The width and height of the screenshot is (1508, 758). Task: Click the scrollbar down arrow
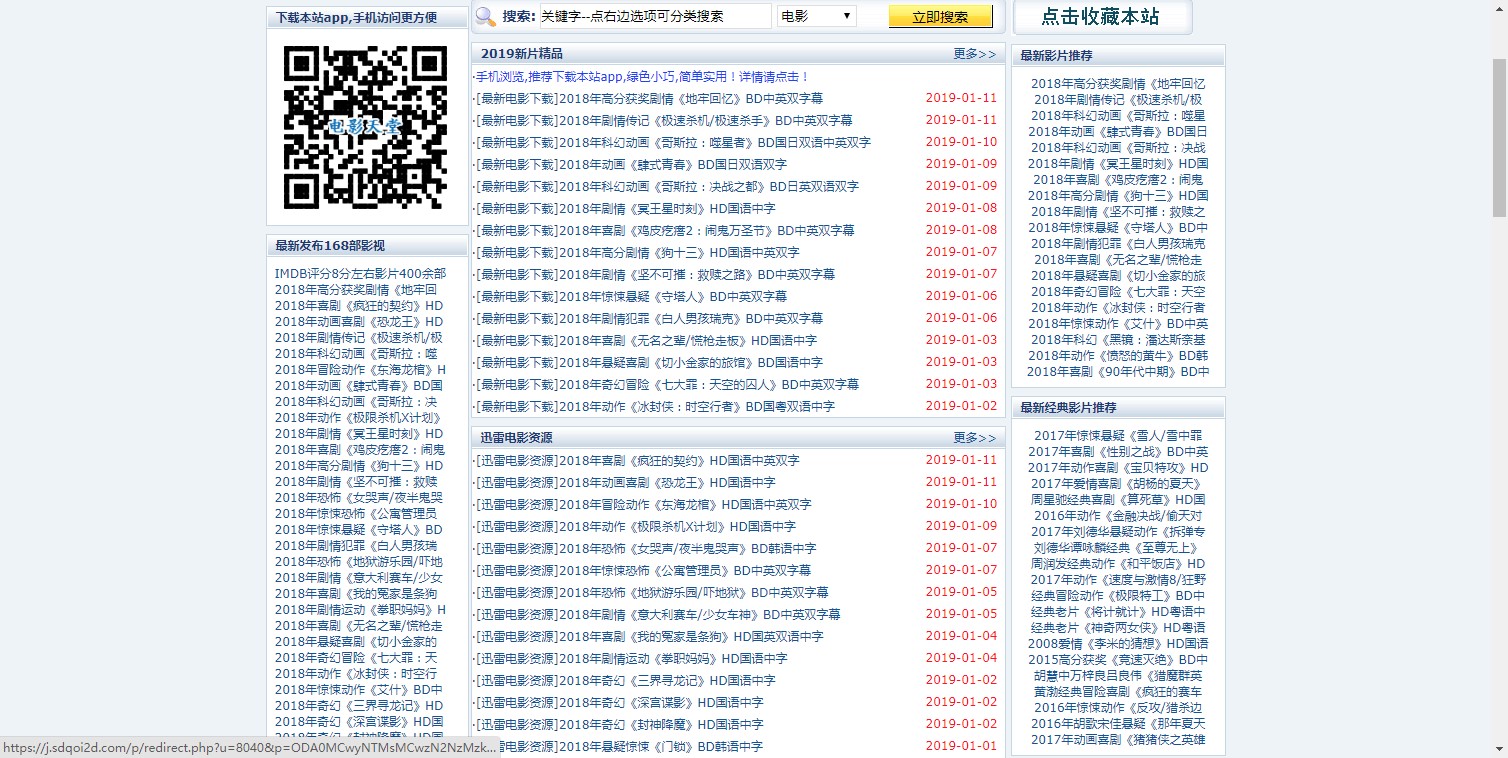coord(1499,749)
